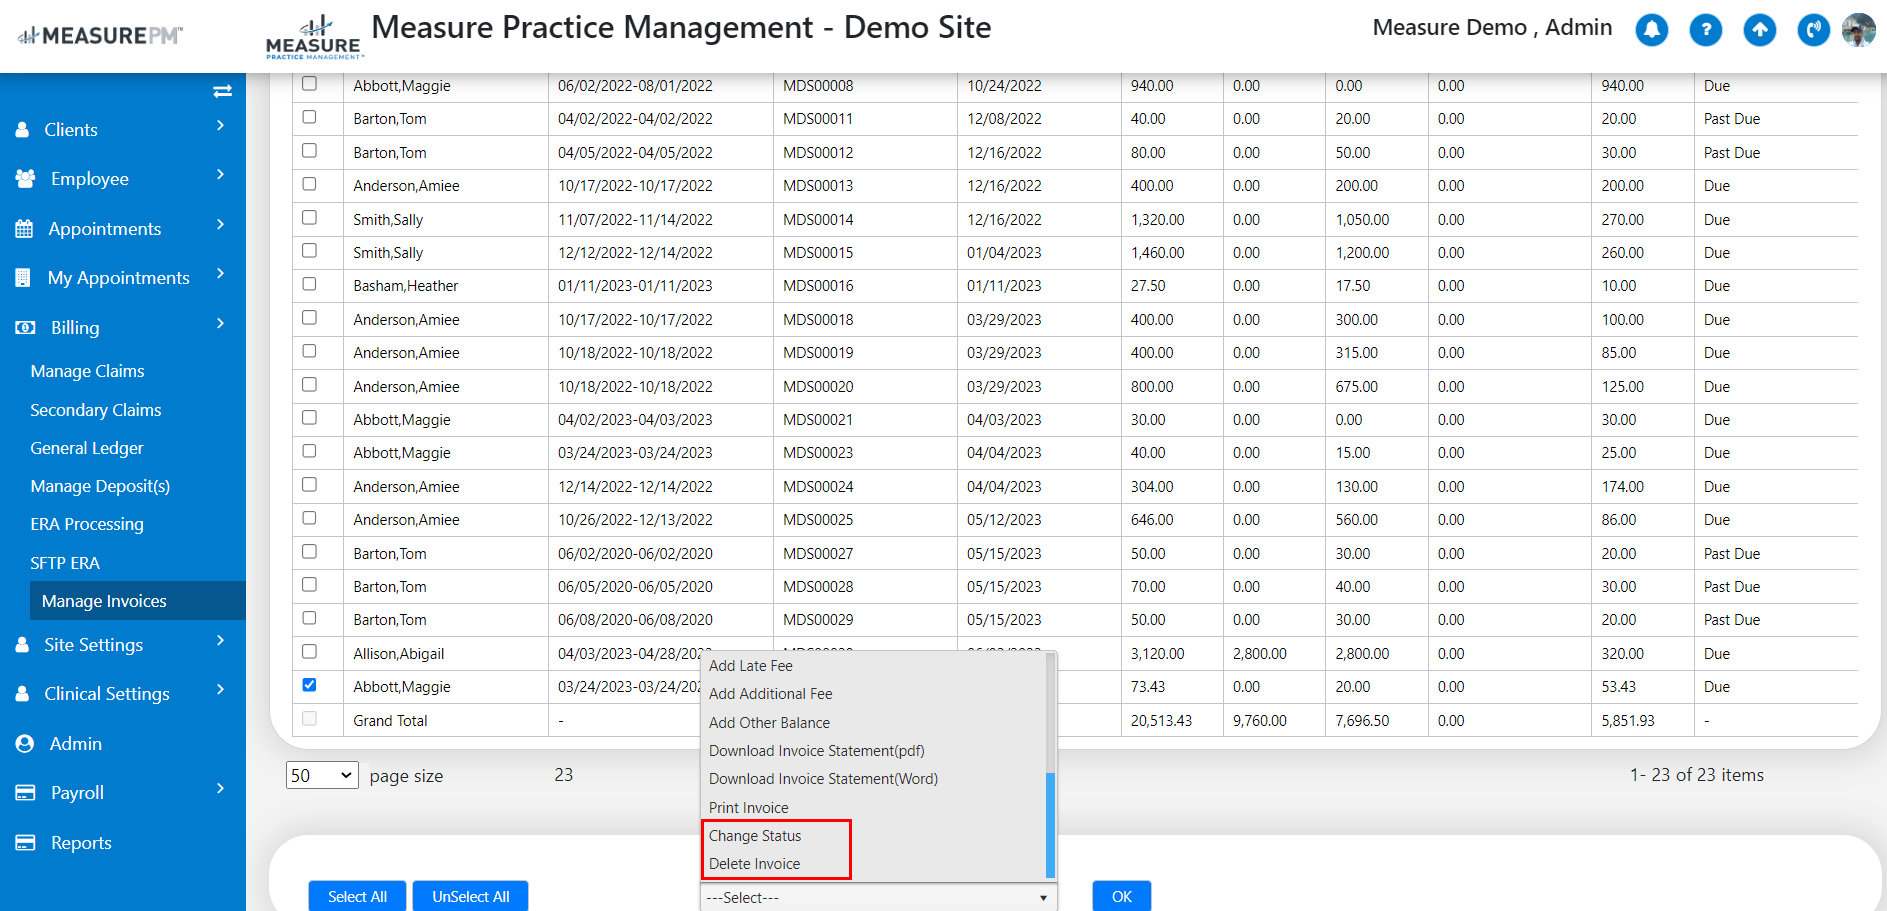Viewport: 1887px width, 911px height.
Task: Expand the Clients menu chevron
Action: (220, 126)
